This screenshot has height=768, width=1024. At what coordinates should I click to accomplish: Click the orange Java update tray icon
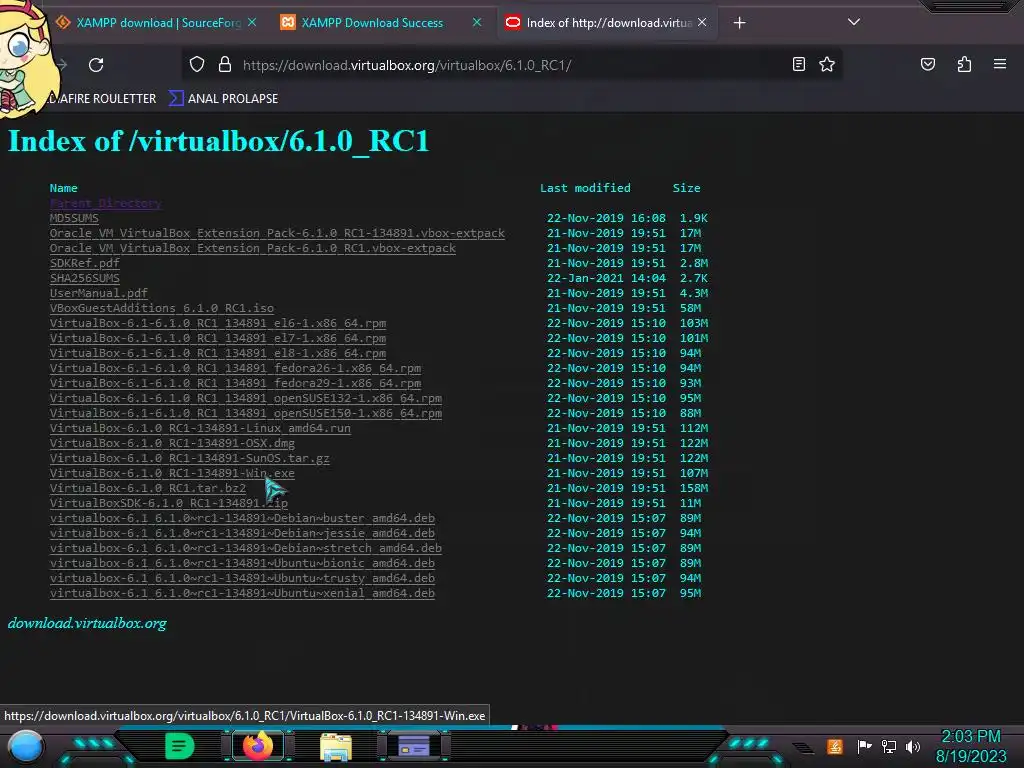pos(835,746)
